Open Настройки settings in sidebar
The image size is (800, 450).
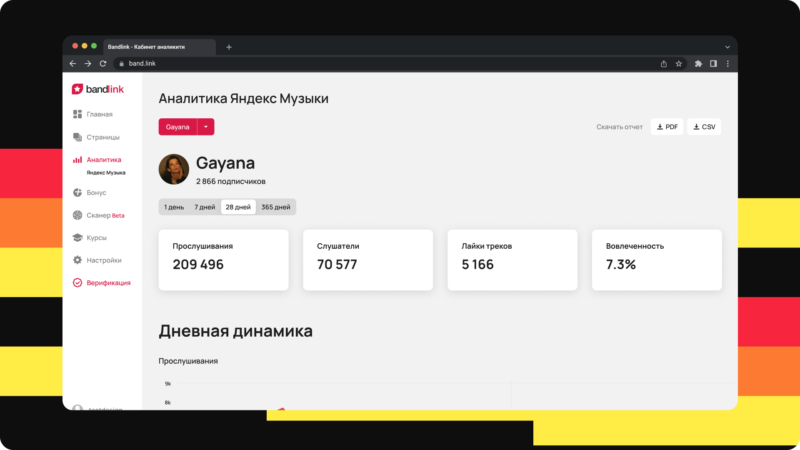pyautogui.click(x=103, y=260)
